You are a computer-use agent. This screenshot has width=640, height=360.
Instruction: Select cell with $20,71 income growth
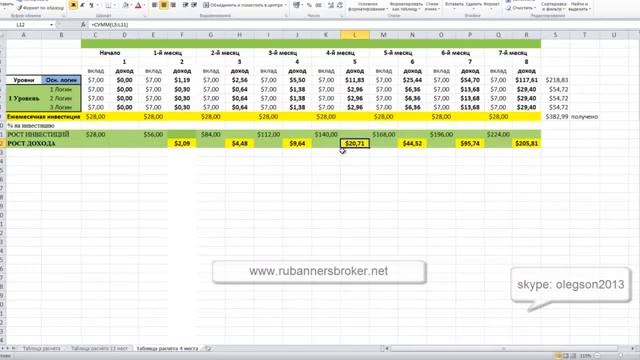(354, 143)
